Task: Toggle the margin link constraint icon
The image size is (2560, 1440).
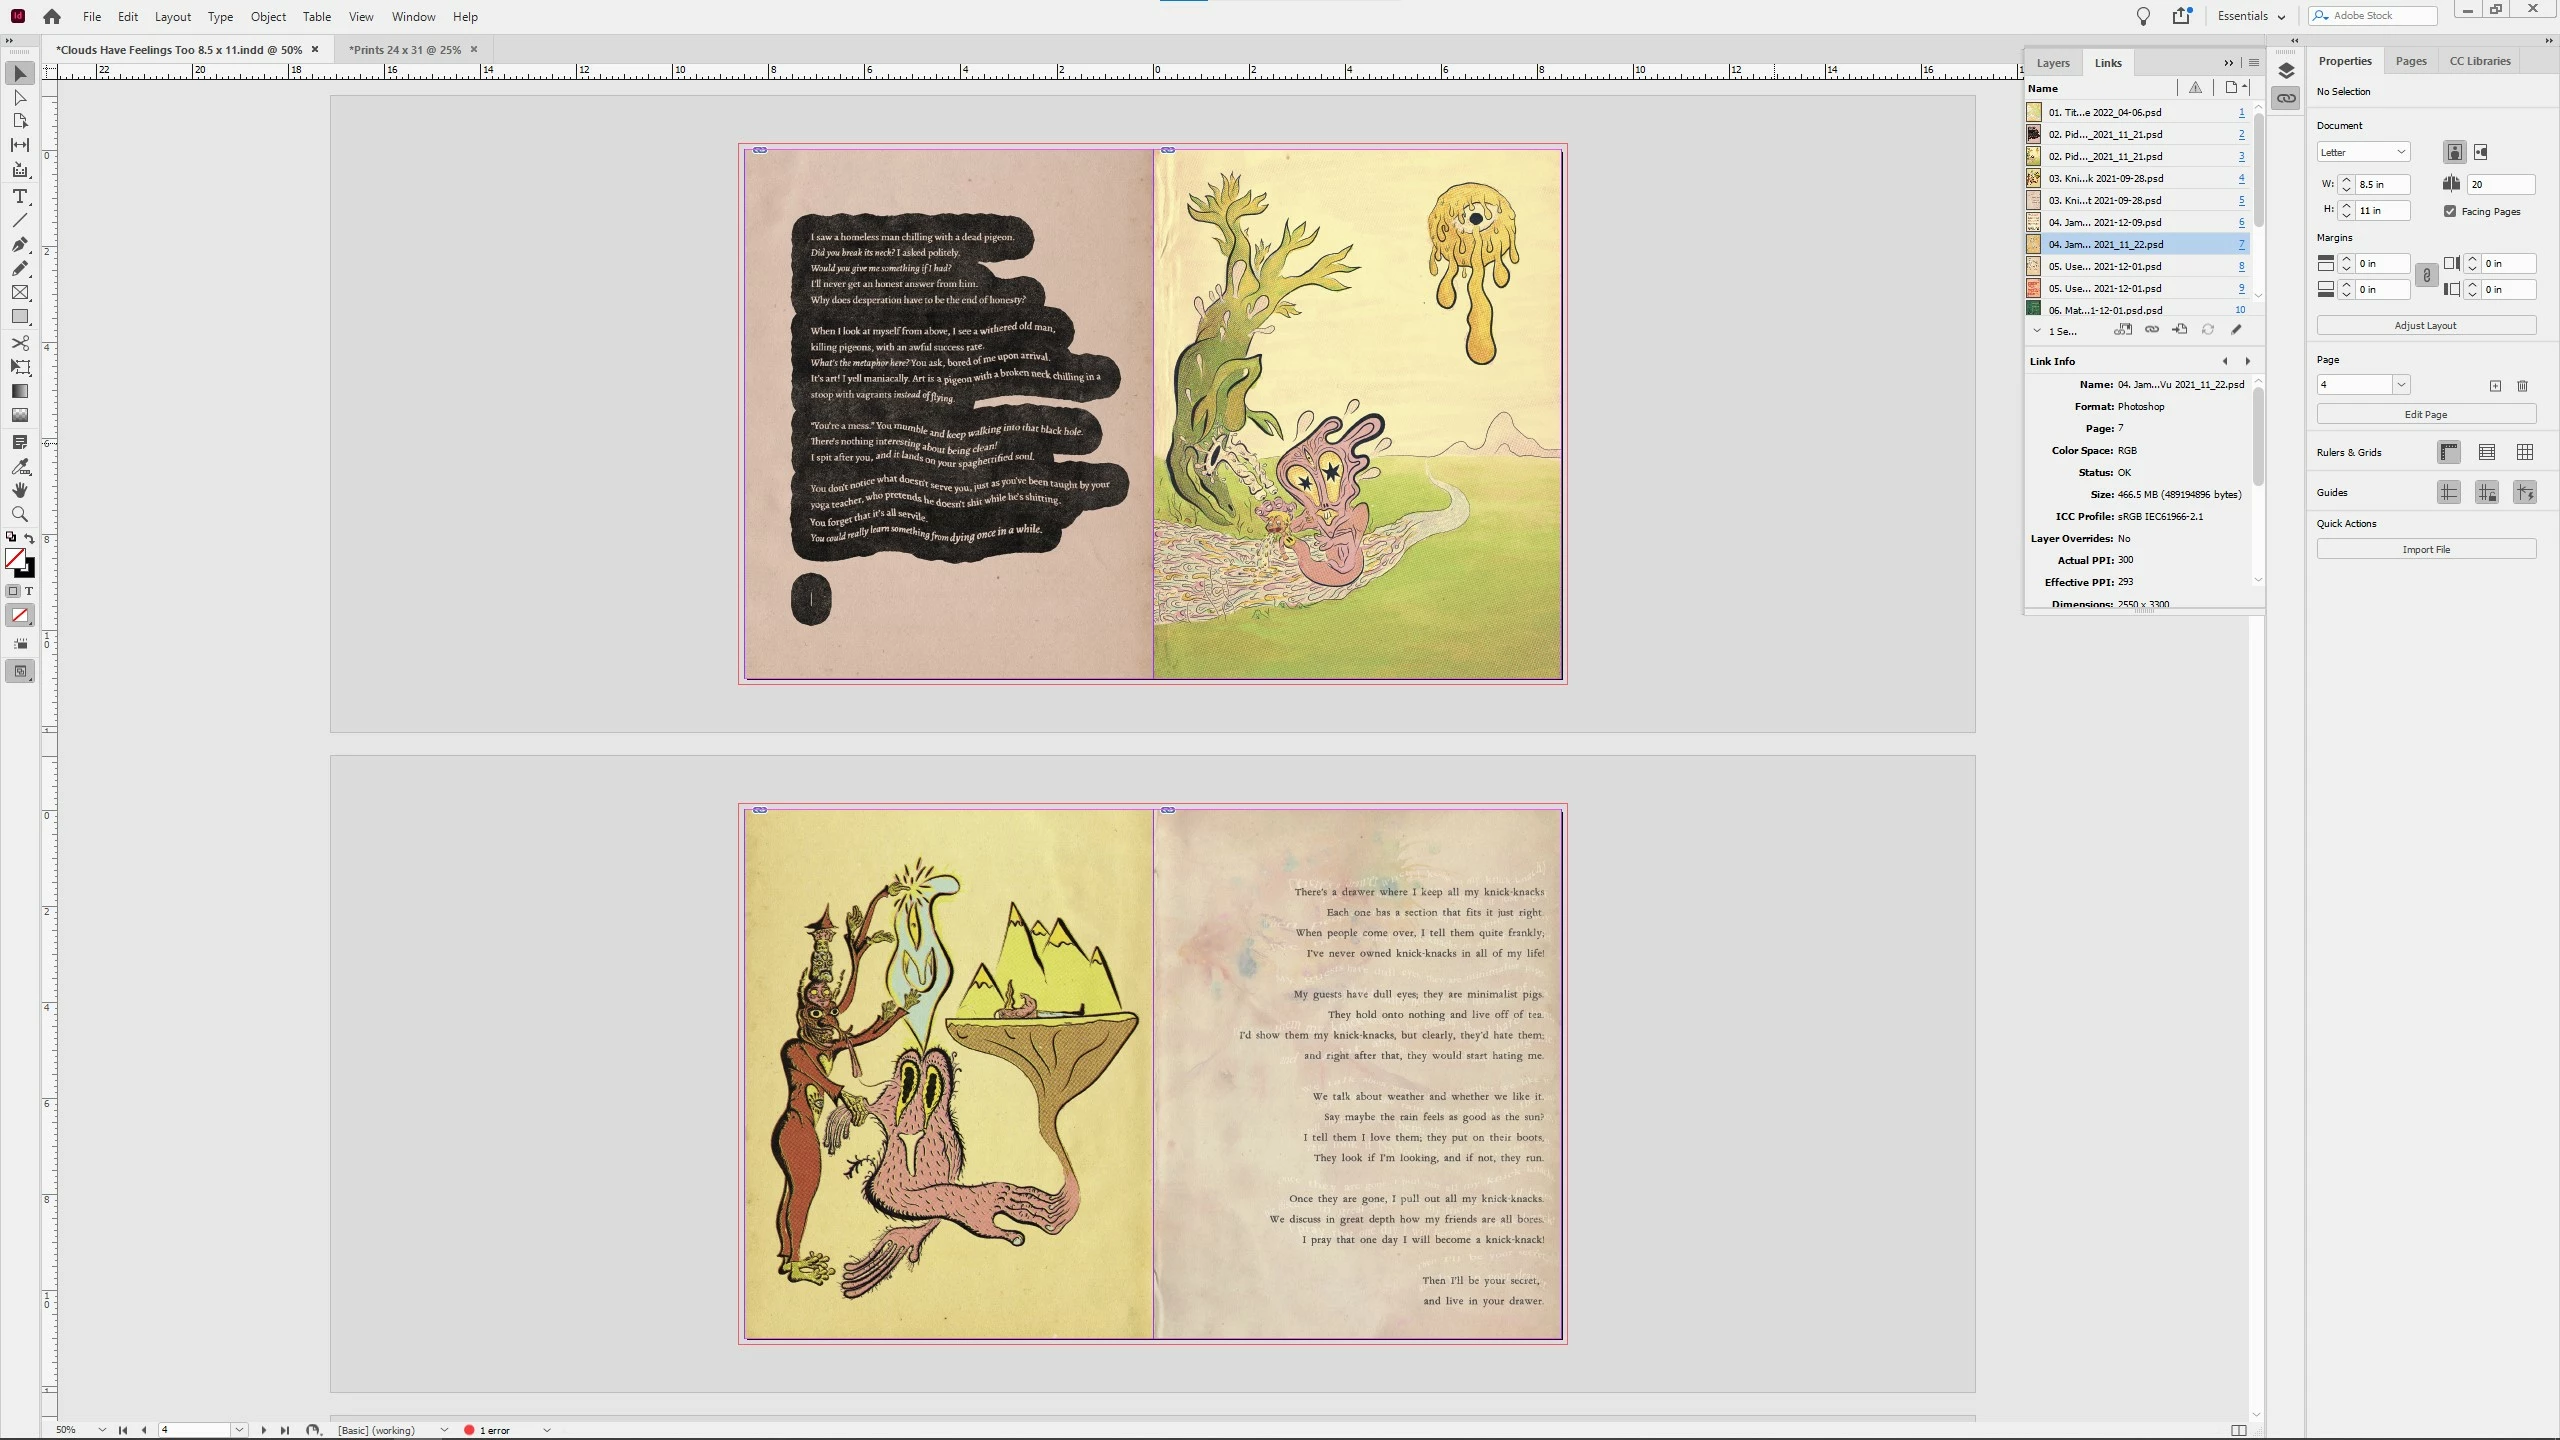Action: [x=2426, y=276]
